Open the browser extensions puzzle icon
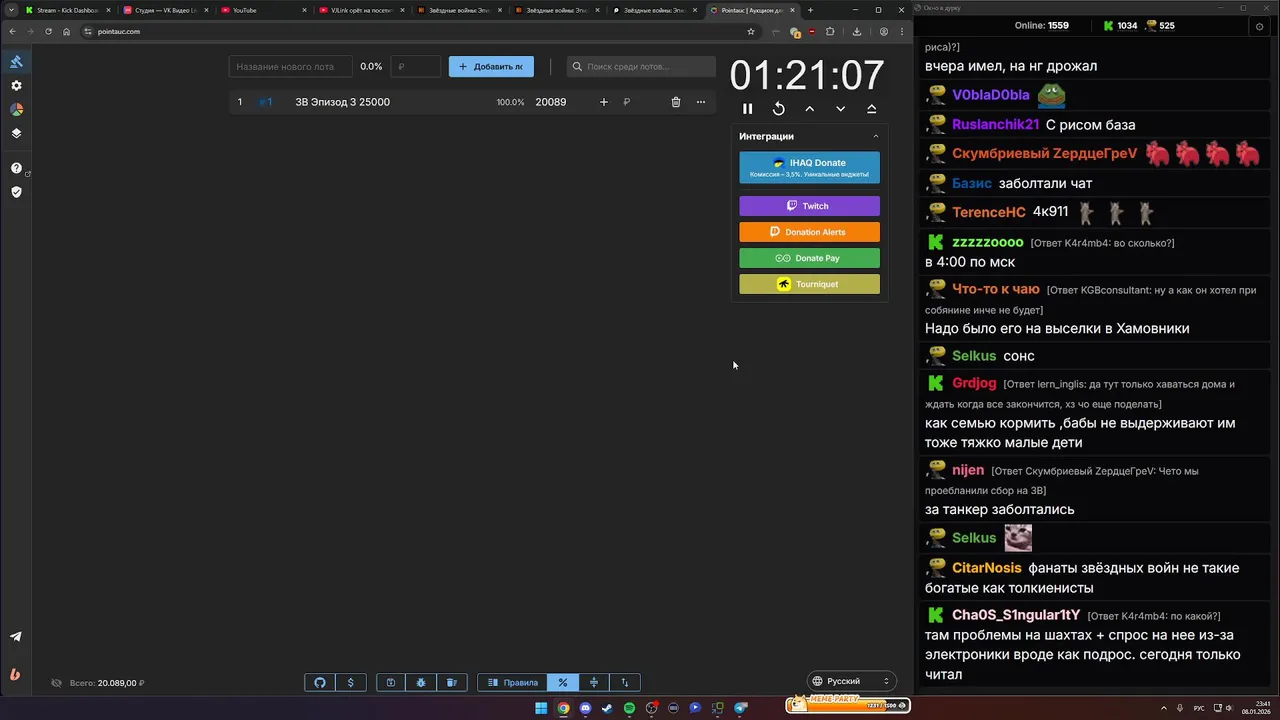 pos(829,31)
